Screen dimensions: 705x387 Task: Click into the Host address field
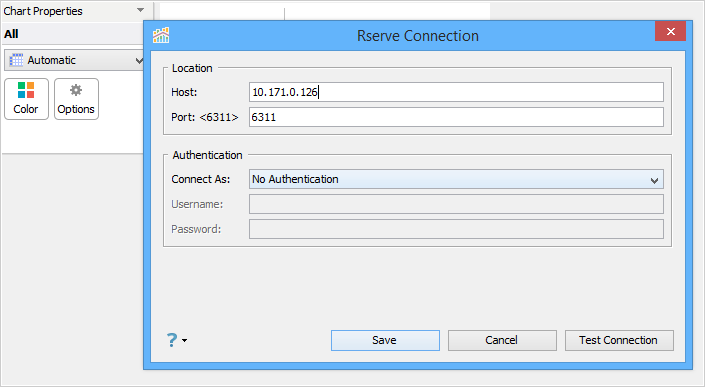pyautogui.click(x=456, y=92)
